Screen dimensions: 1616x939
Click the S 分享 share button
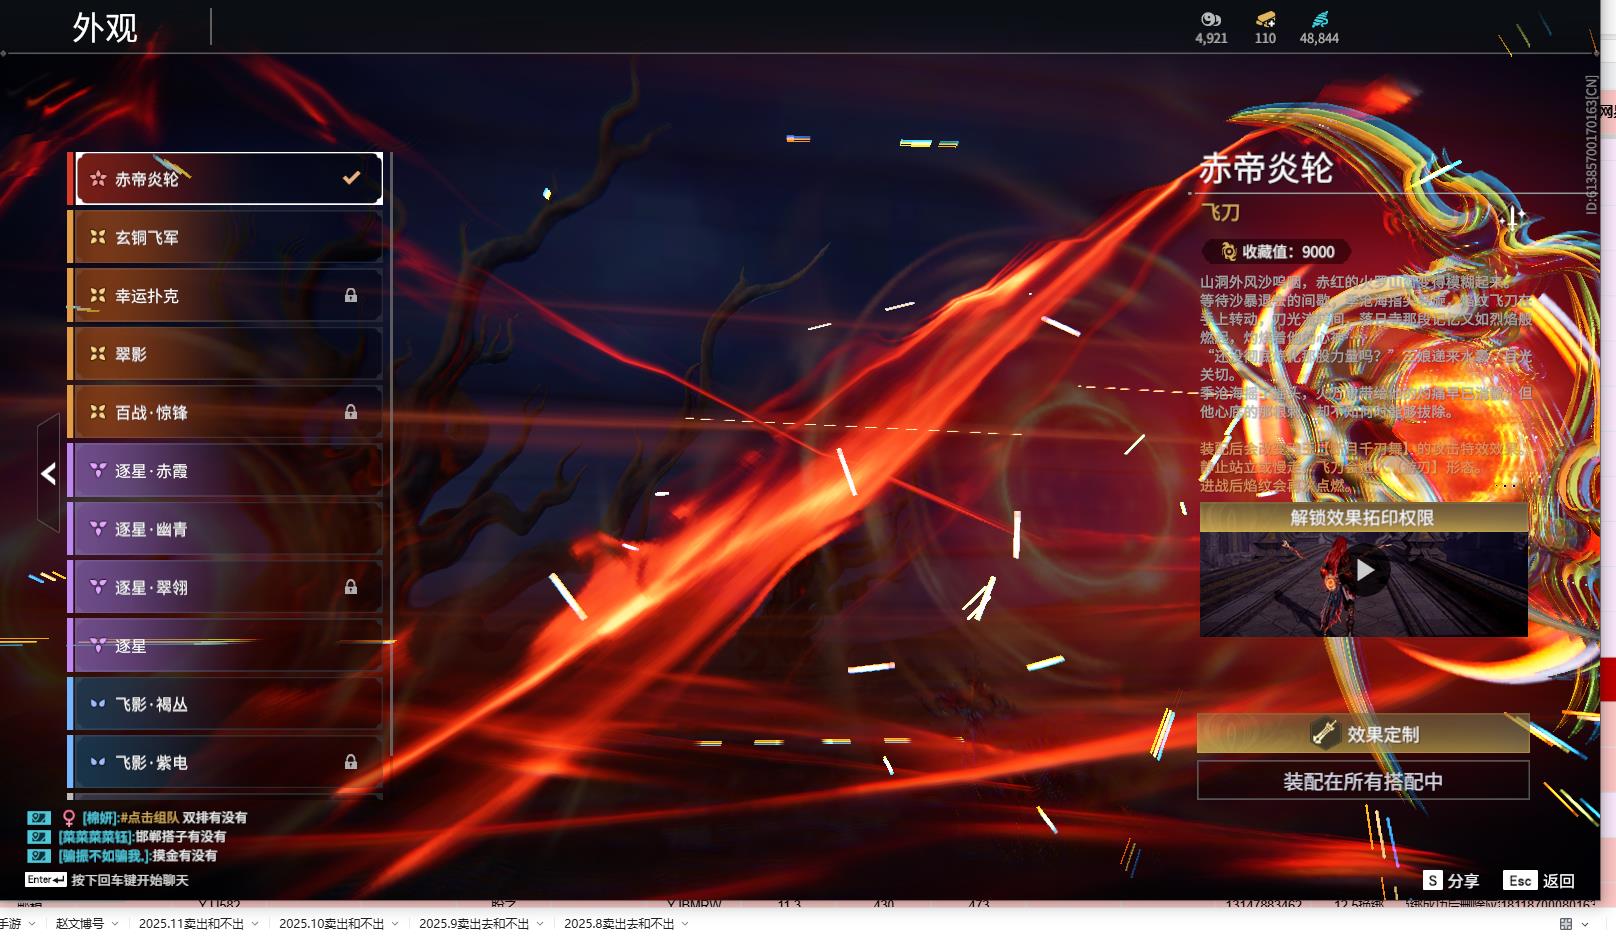[x=1452, y=880]
